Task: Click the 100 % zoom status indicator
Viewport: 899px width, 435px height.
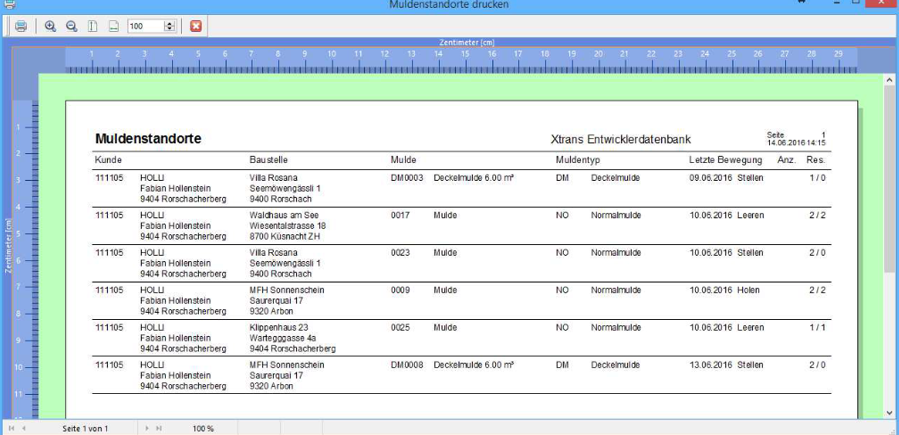Action: [203, 428]
